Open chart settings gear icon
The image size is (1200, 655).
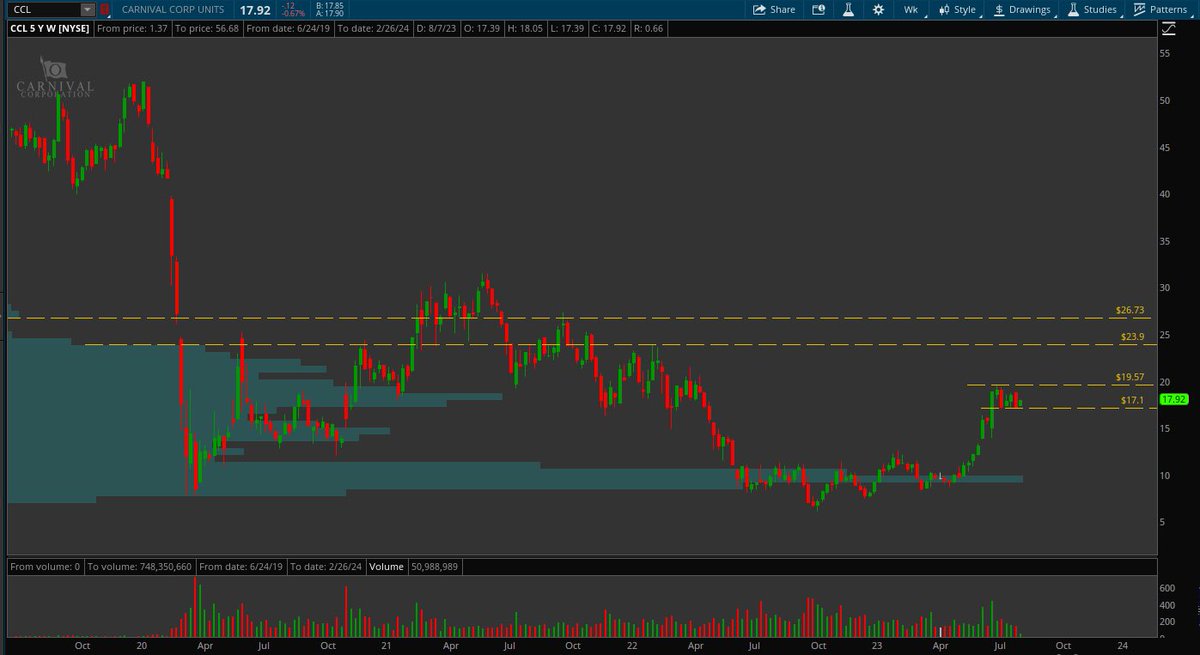pos(878,9)
